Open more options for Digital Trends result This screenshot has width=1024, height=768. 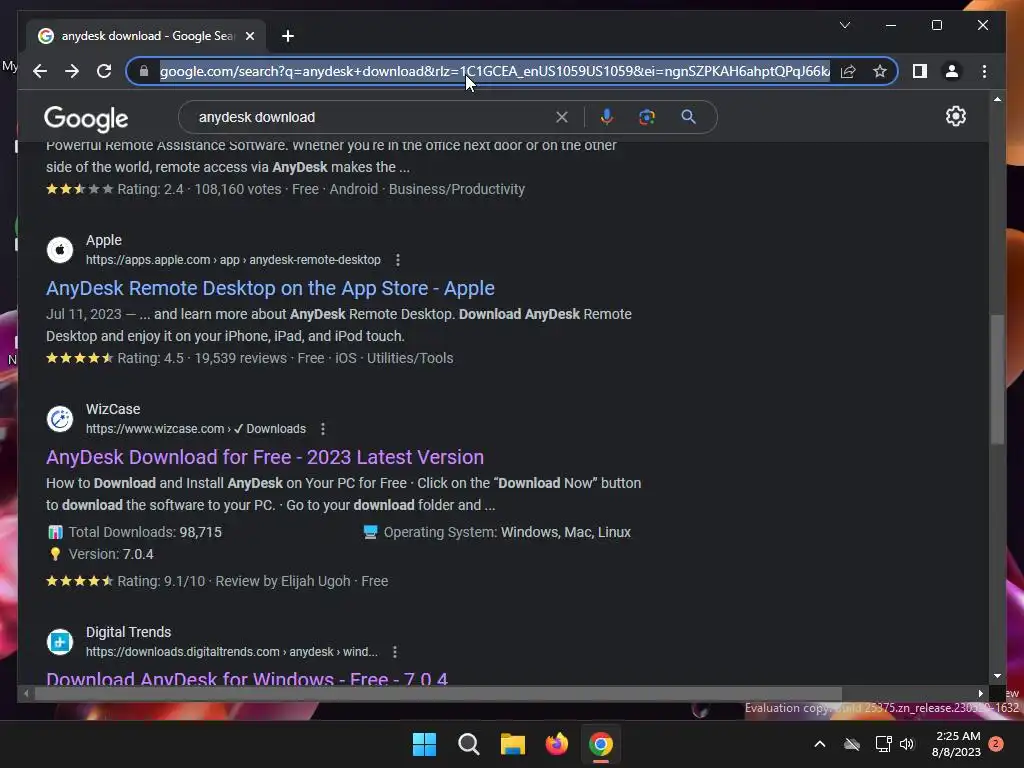[x=394, y=652]
